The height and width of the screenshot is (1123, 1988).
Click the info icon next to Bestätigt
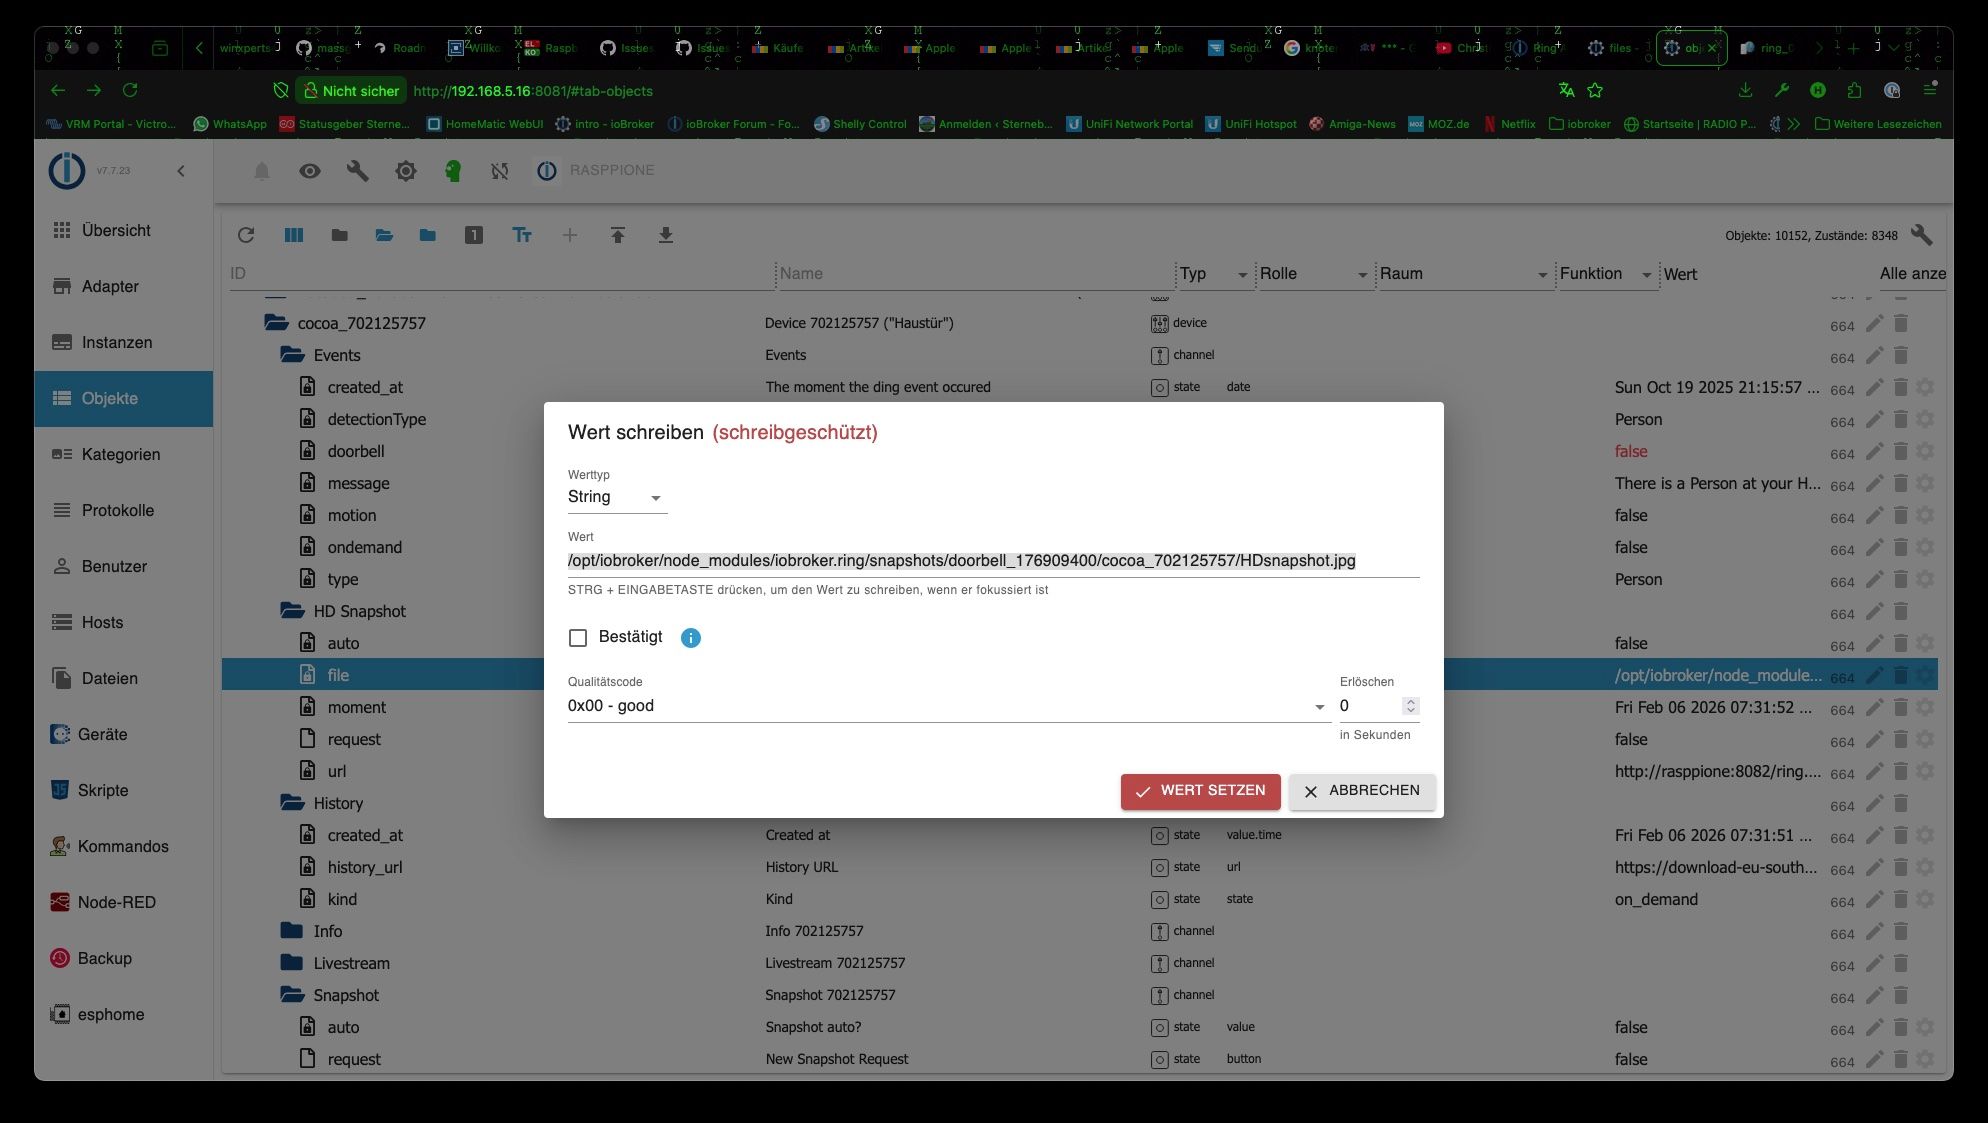(x=690, y=638)
